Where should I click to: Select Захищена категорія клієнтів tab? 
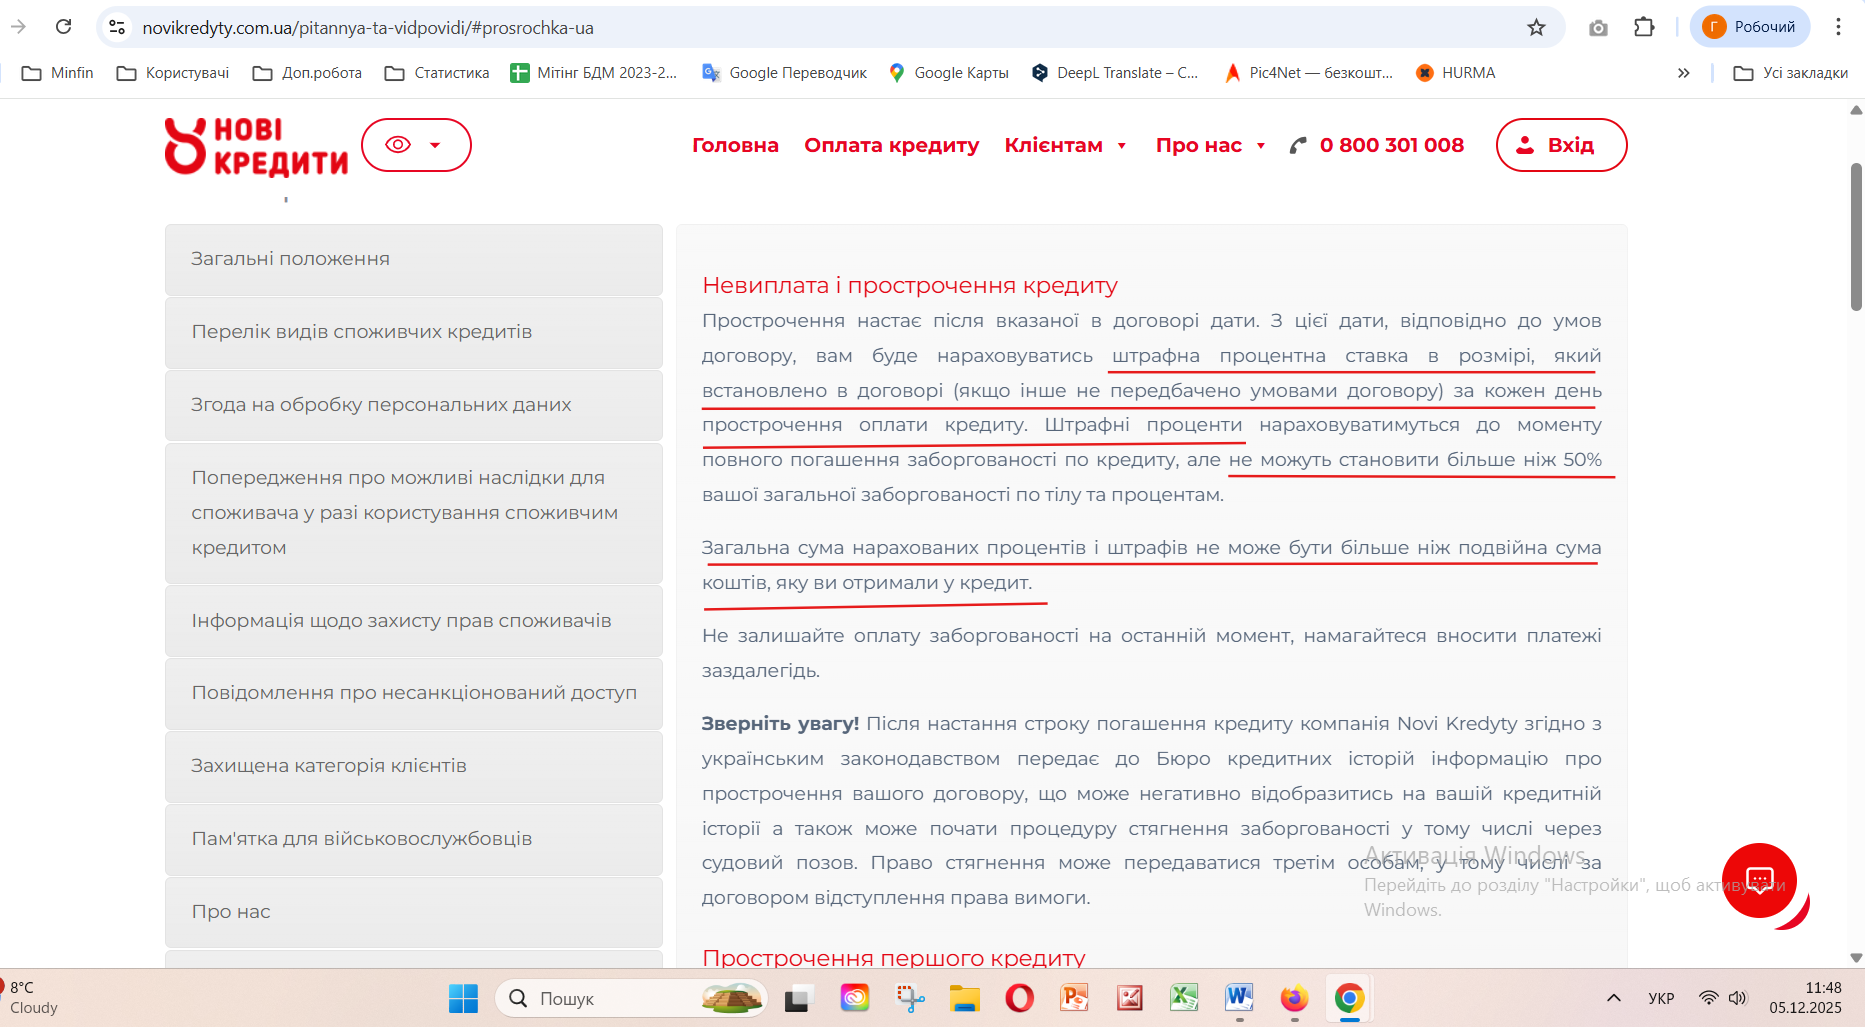[x=414, y=766]
